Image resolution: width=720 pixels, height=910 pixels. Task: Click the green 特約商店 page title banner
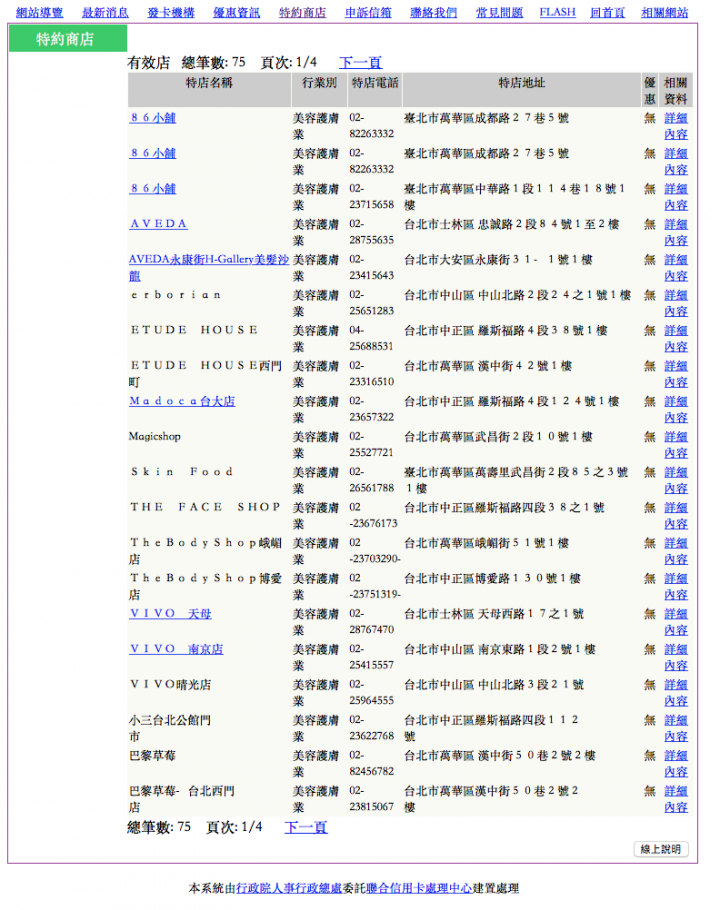(68, 39)
